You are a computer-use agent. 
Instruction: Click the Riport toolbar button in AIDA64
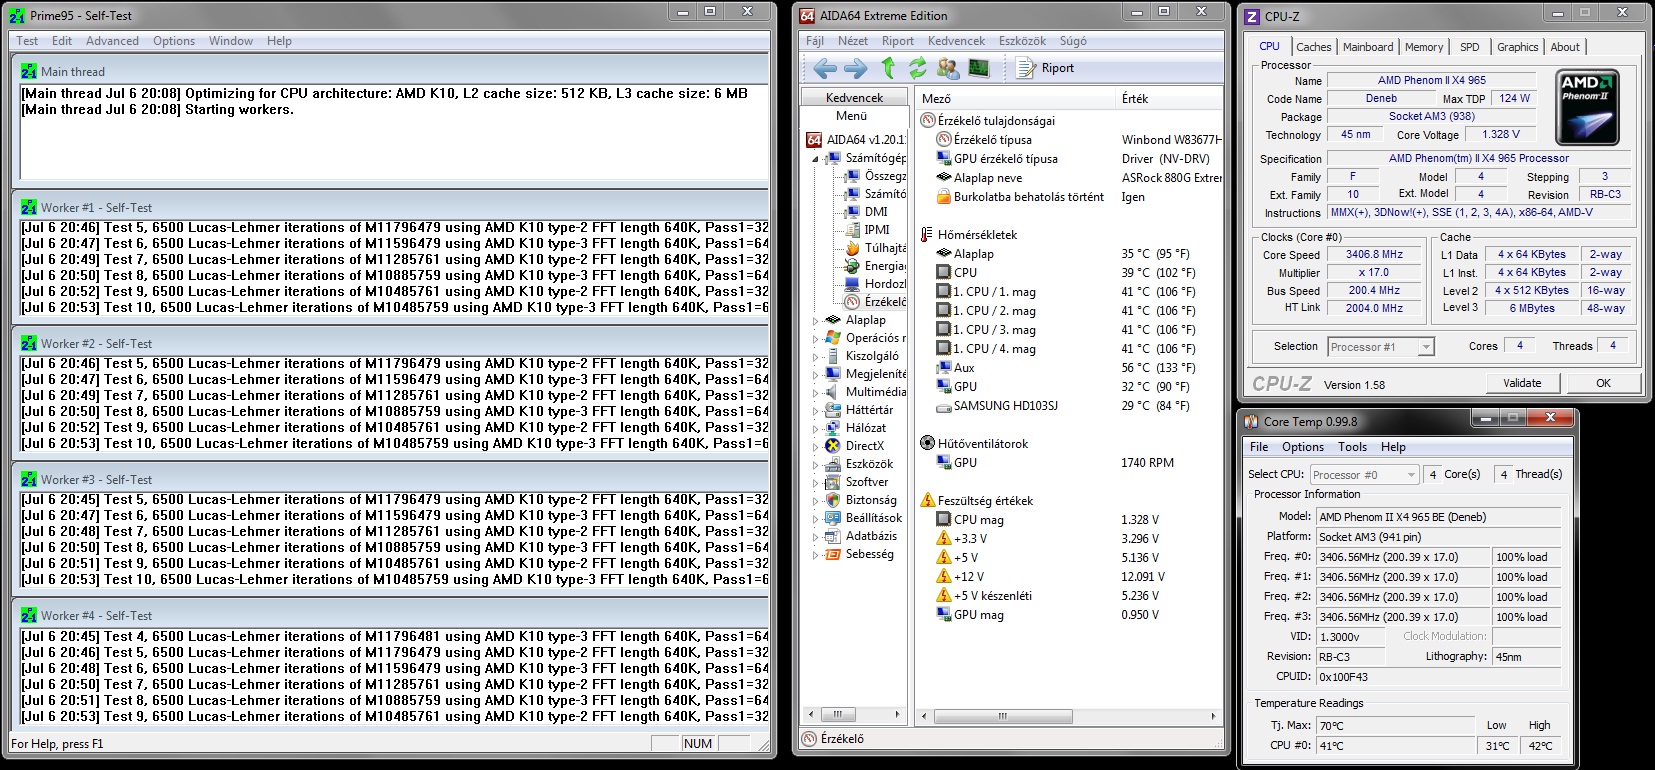pos(1045,68)
